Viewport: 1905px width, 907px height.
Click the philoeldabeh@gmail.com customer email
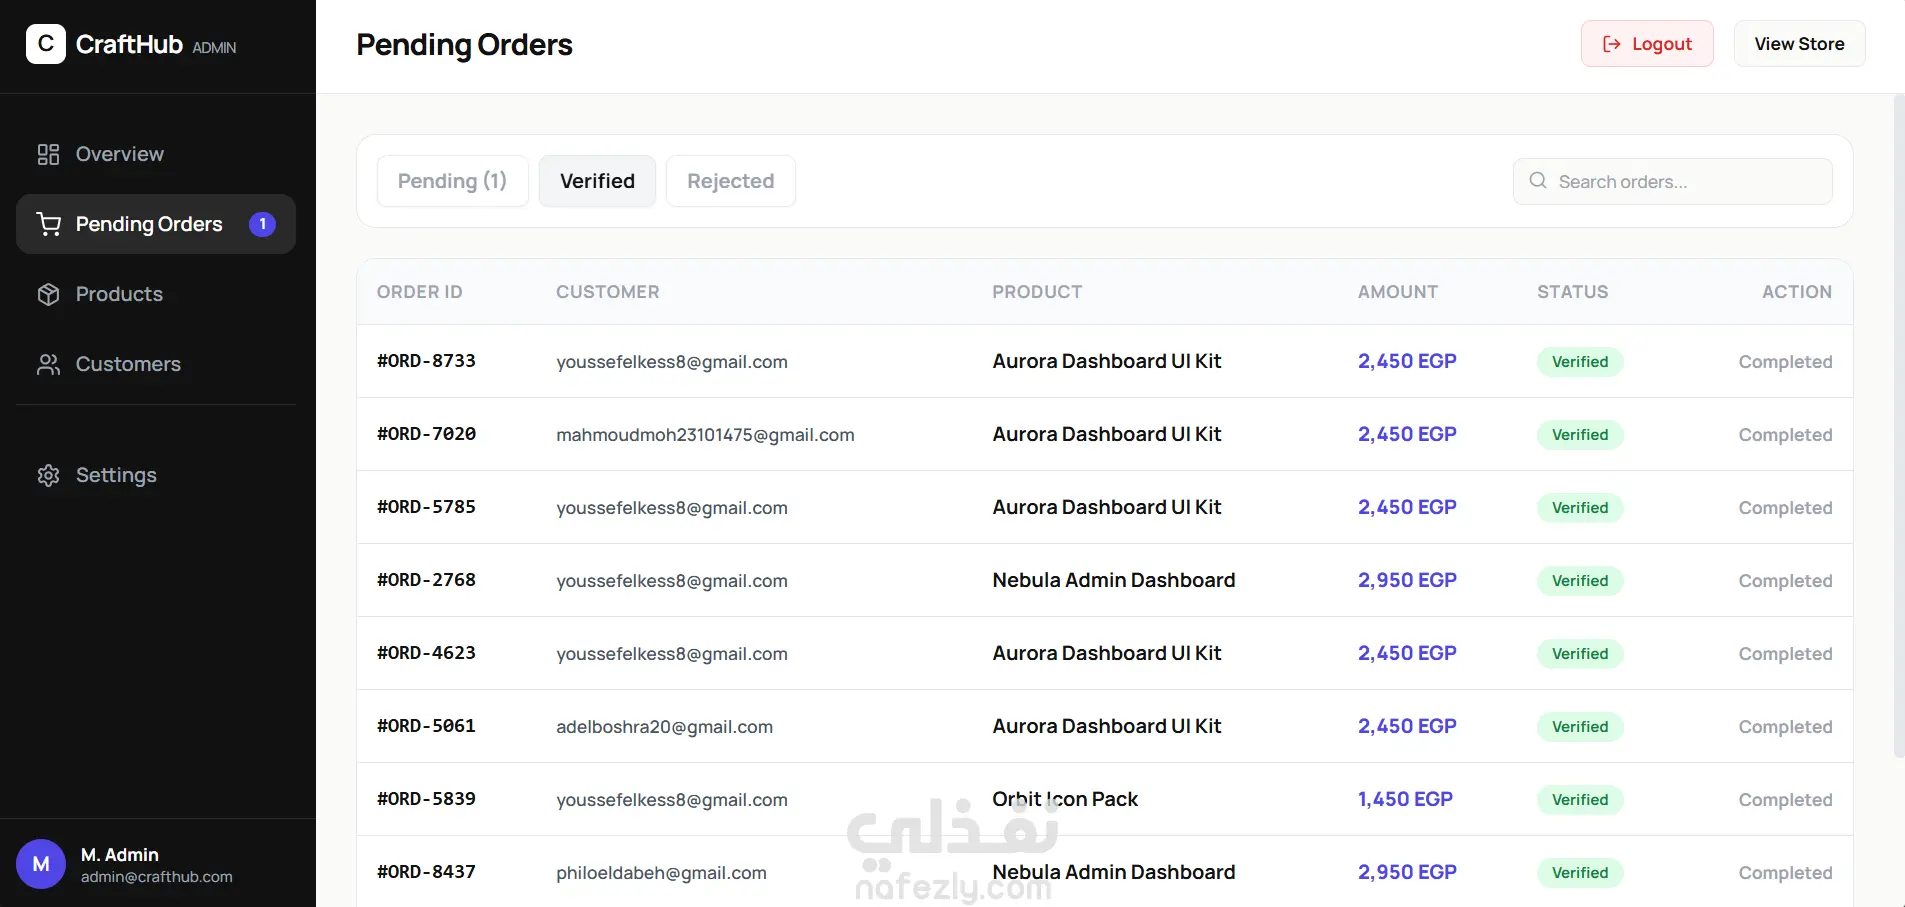pos(661,873)
